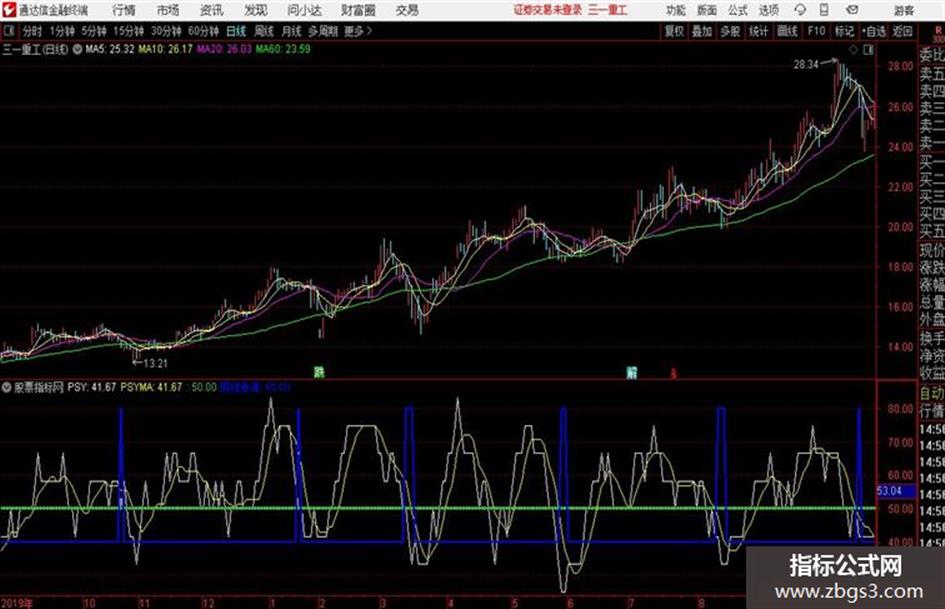The height and width of the screenshot is (609, 945).
Task: Open the 行情 menu
Action: click(x=124, y=10)
